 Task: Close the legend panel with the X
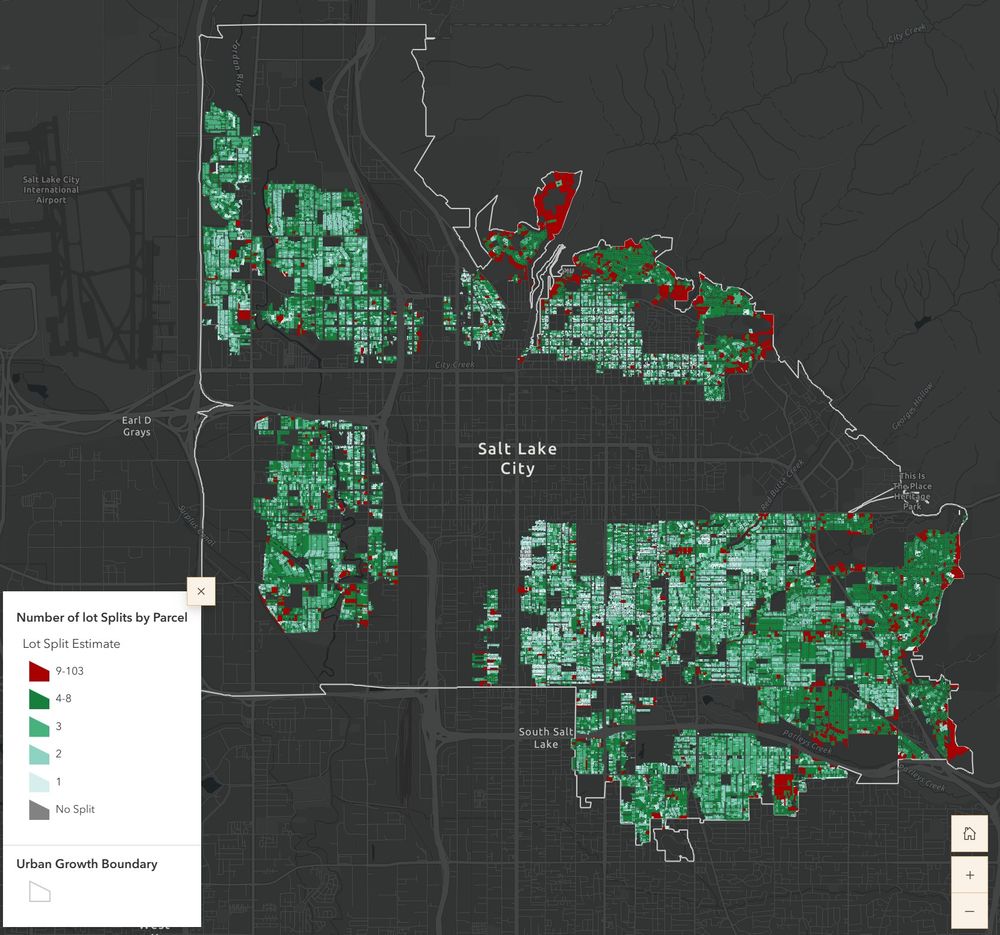pyautogui.click(x=200, y=591)
